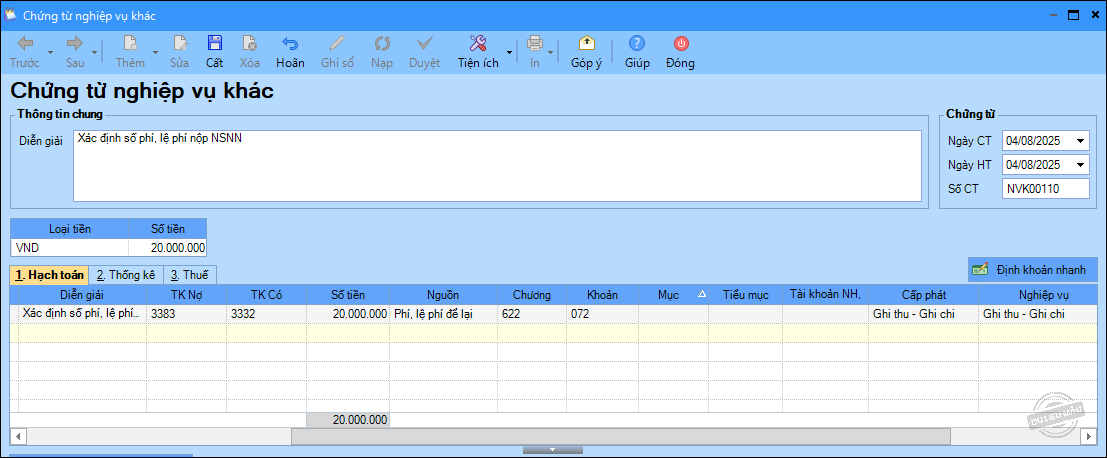Open Tiện ích tools icon
1107x458 pixels.
coord(478,44)
